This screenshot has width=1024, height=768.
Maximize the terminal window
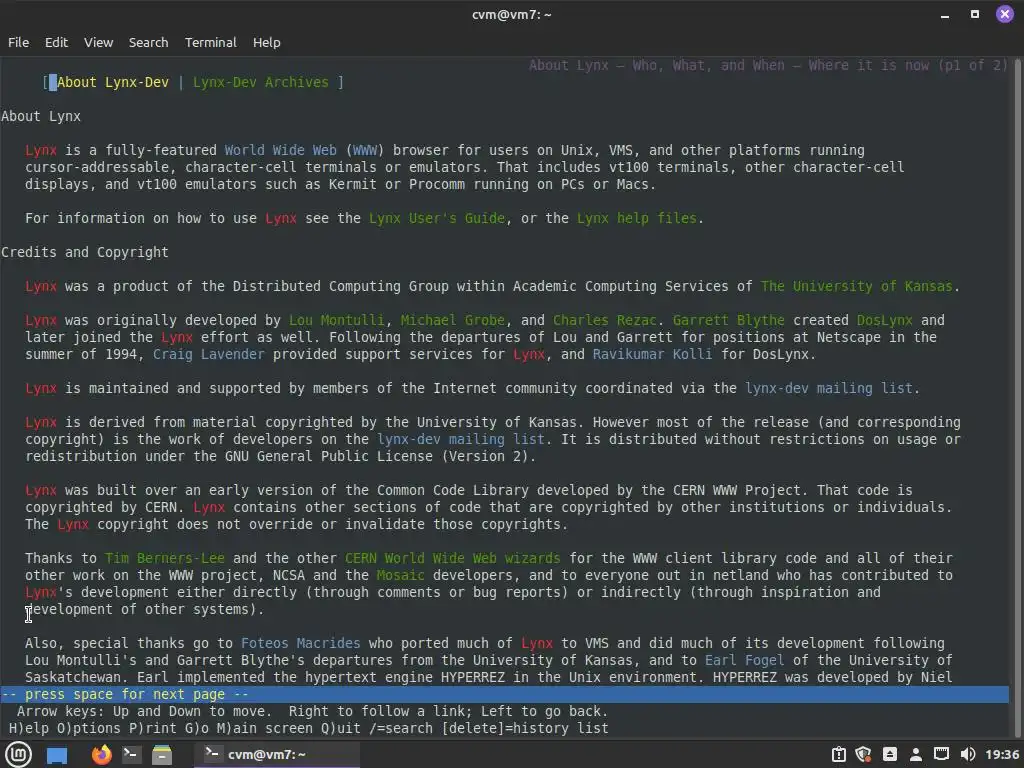974,14
